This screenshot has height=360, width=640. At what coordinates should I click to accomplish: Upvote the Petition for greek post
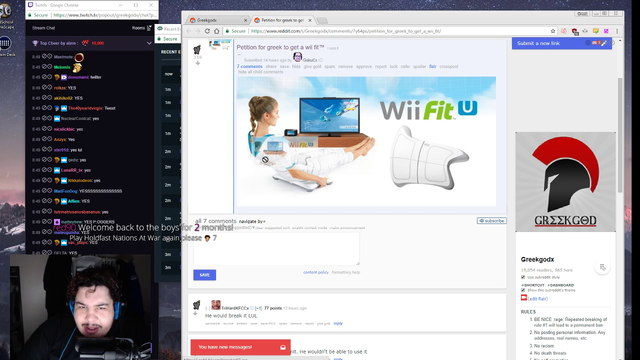[197, 49]
